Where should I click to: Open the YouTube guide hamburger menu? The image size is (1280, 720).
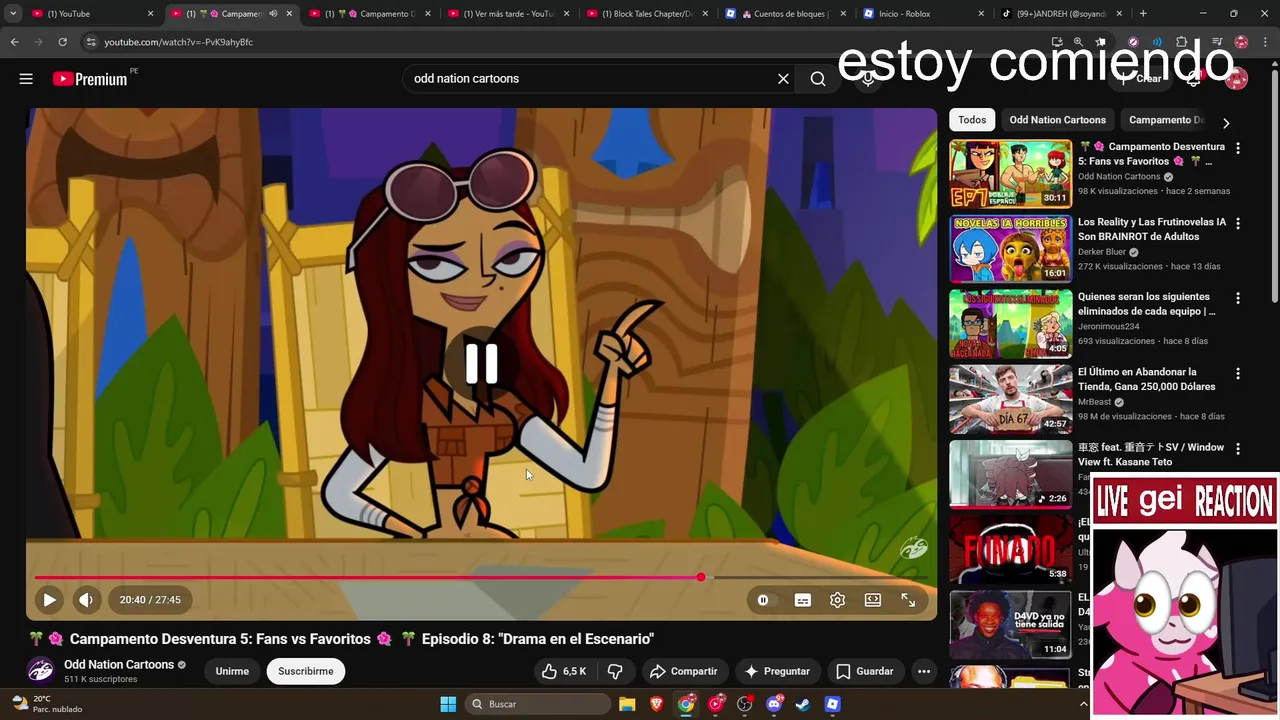pyautogui.click(x=26, y=79)
